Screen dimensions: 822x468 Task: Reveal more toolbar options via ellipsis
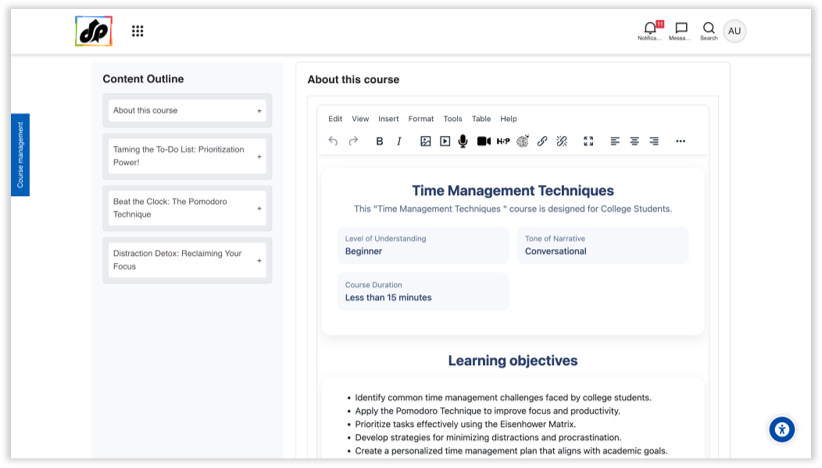(x=680, y=141)
